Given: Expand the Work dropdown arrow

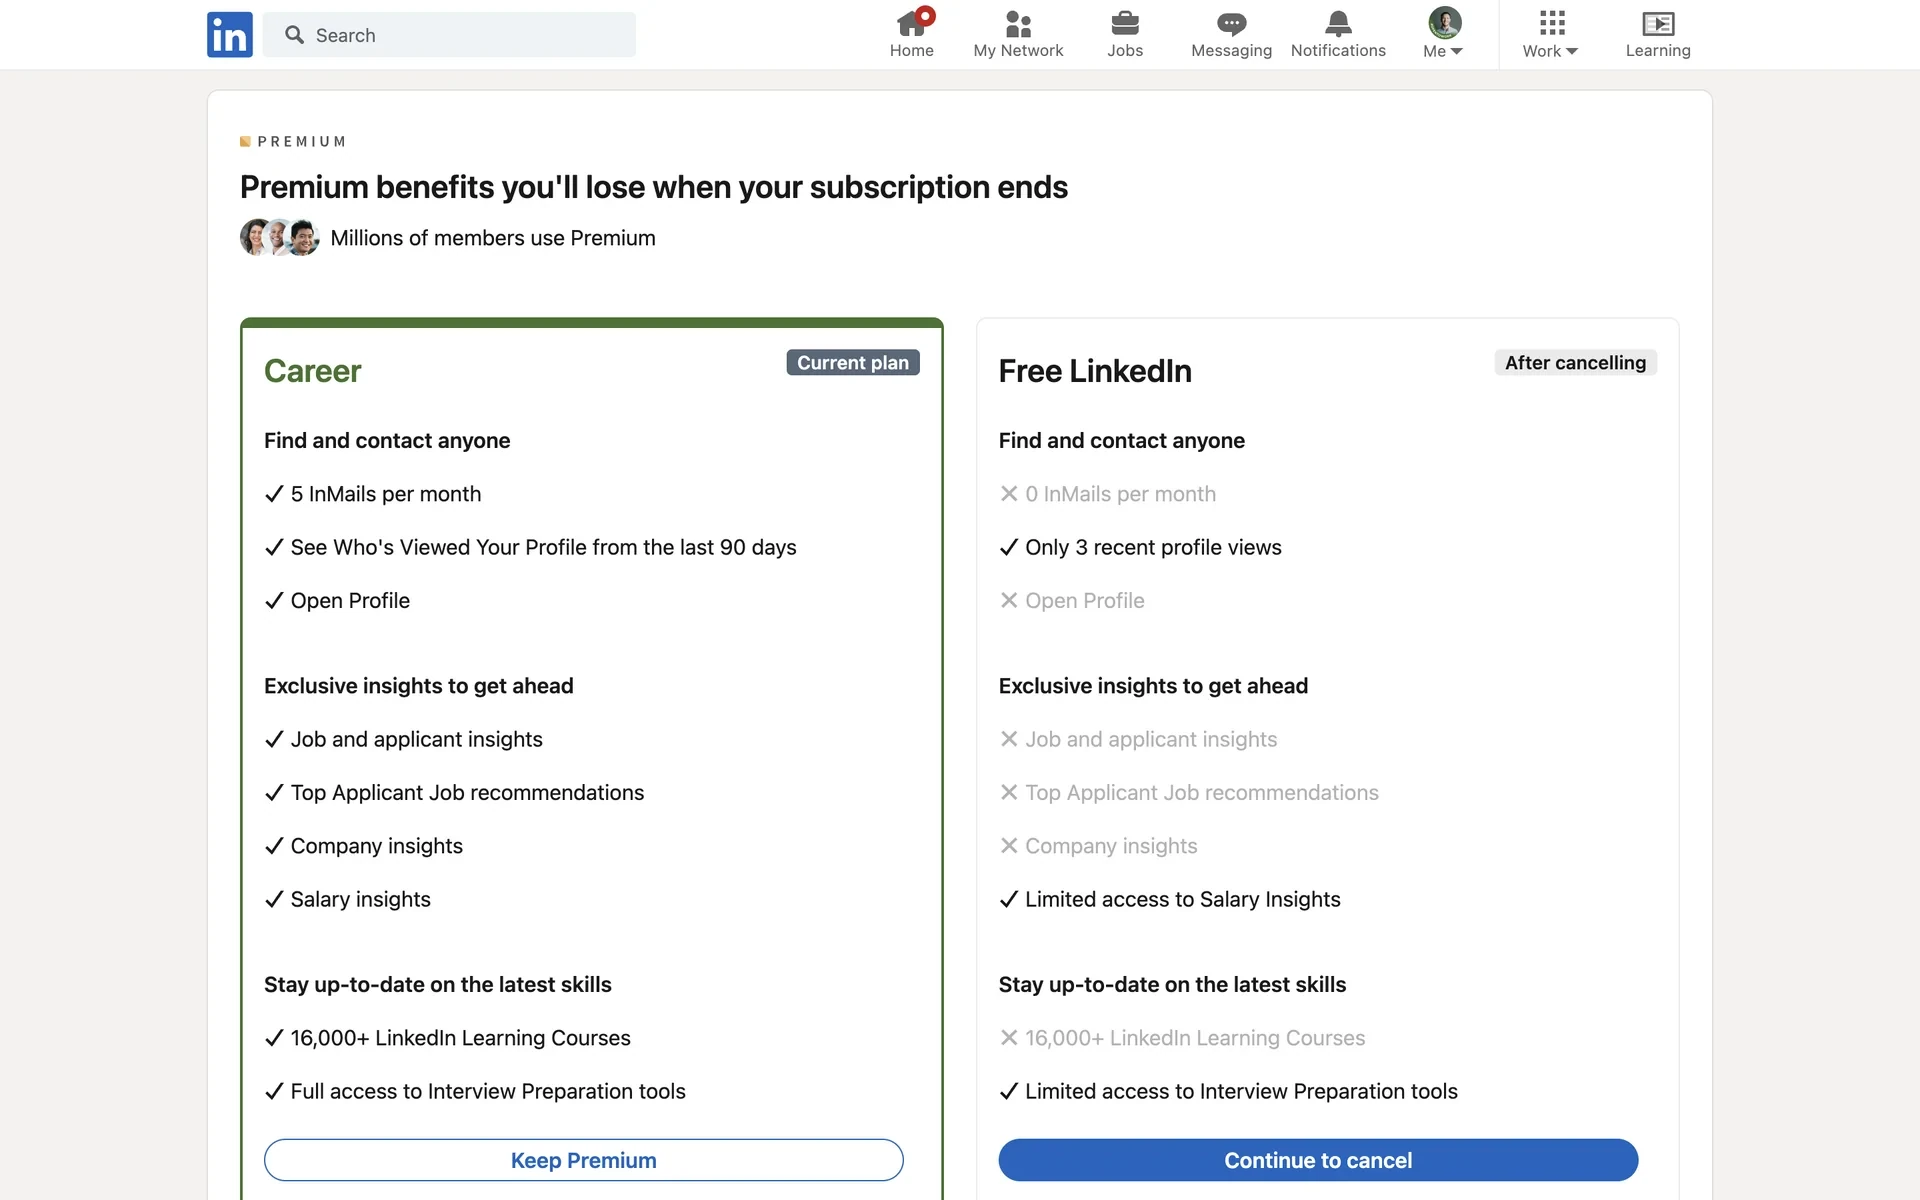Looking at the screenshot, I should click(1572, 51).
